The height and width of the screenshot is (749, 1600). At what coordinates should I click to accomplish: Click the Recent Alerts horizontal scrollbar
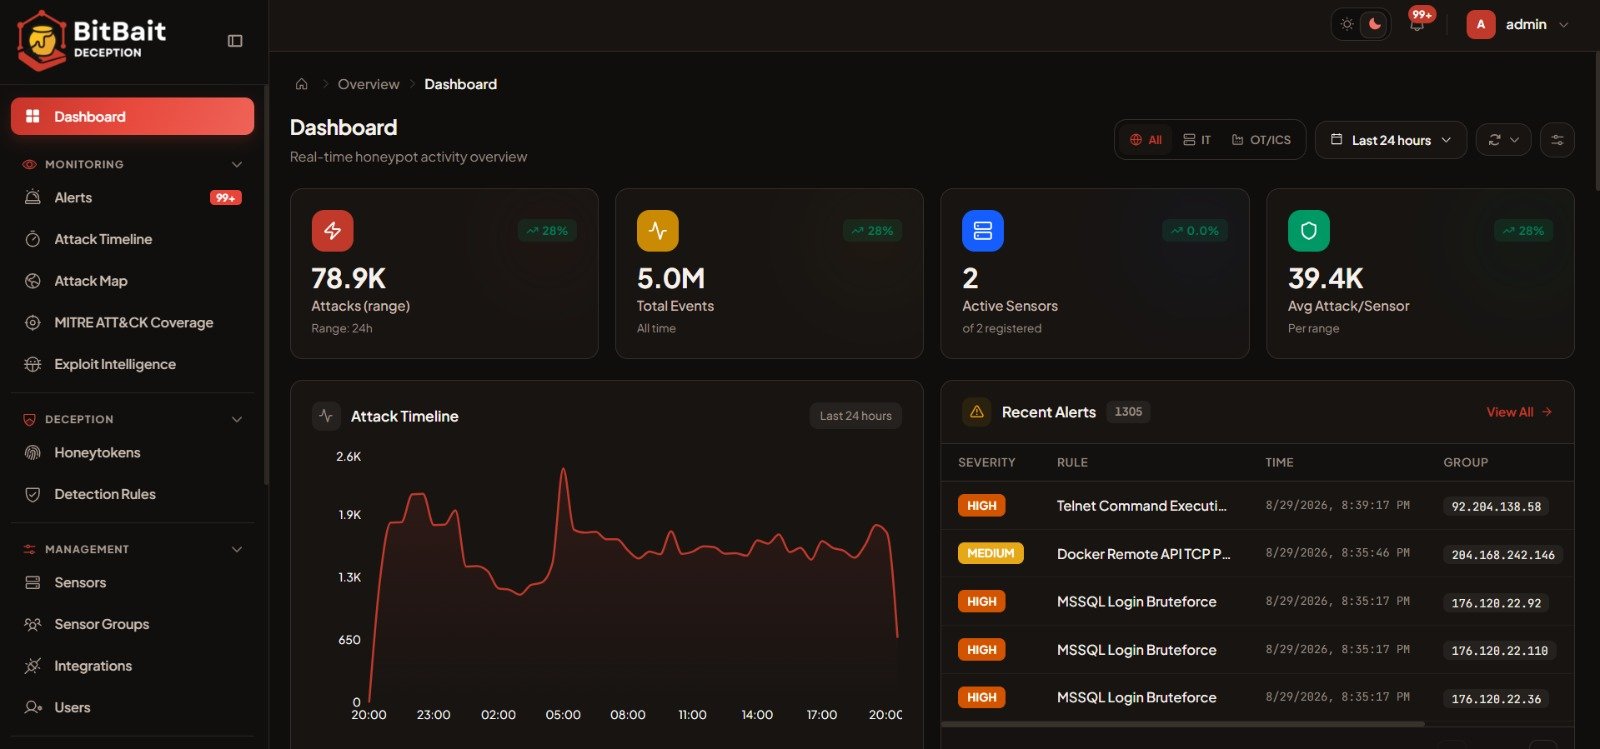(x=1182, y=724)
